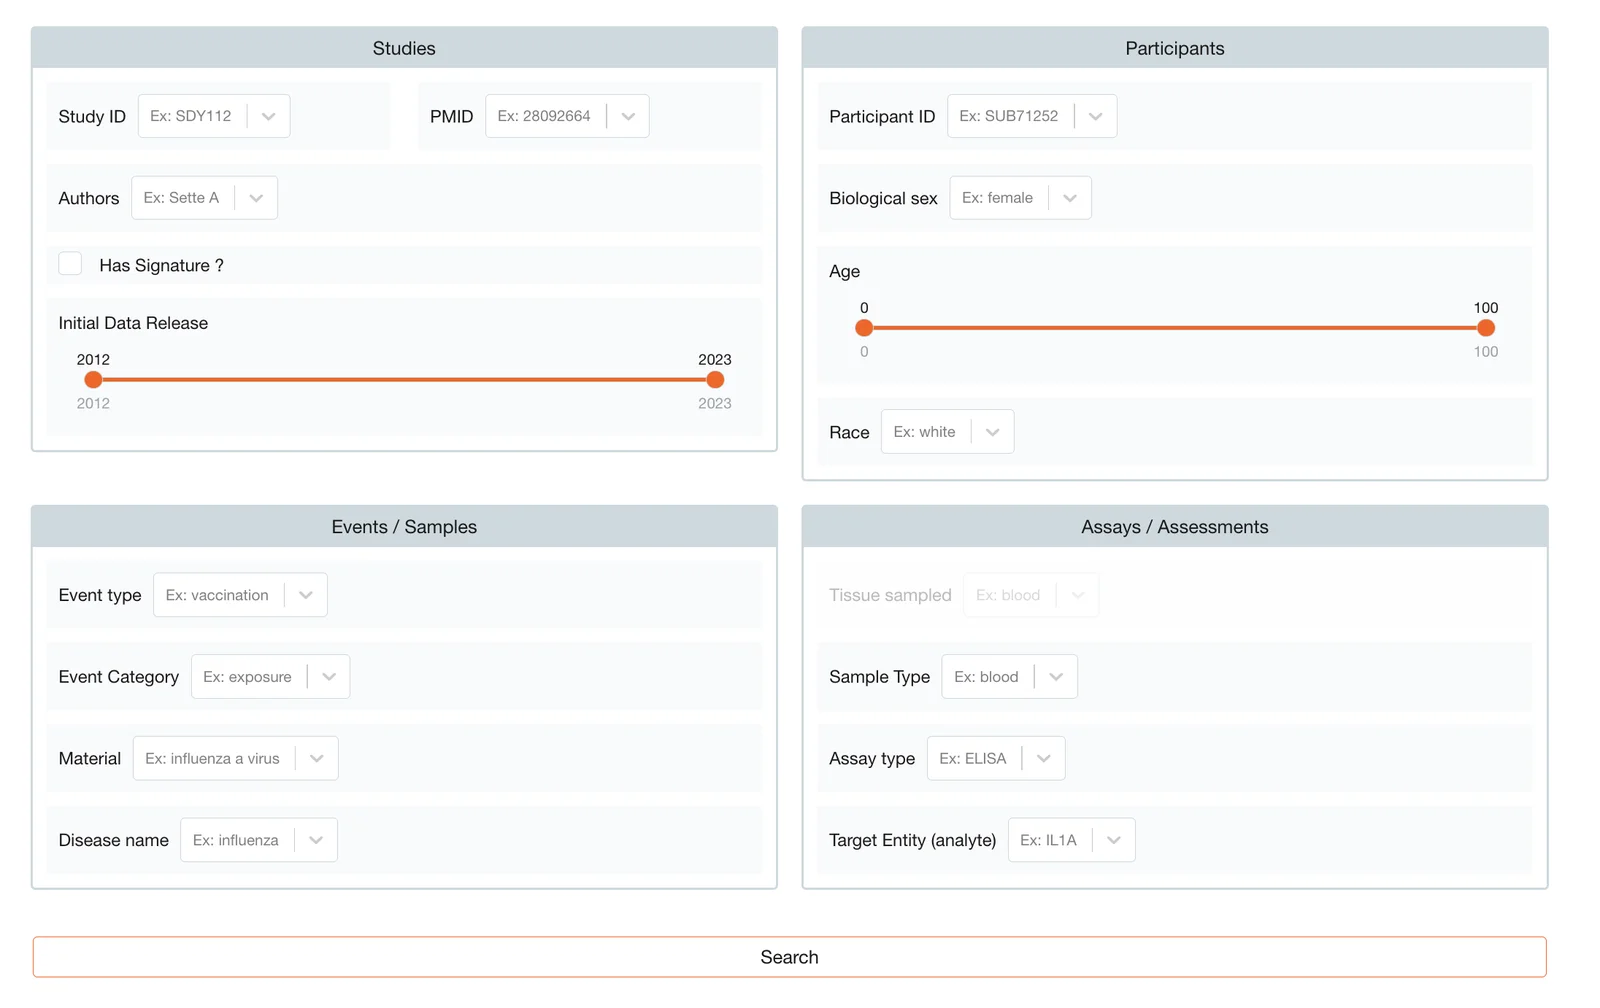Open the Material dropdown chevron
This screenshot has height=1008, width=1600.
pos(317,759)
